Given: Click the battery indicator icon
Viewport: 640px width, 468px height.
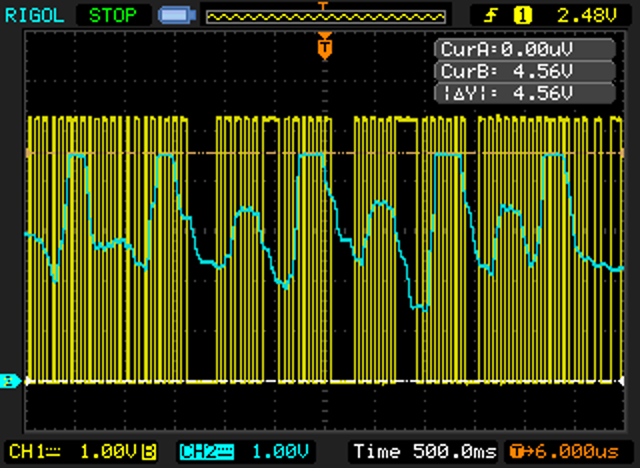Looking at the screenshot, I should tap(177, 16).
